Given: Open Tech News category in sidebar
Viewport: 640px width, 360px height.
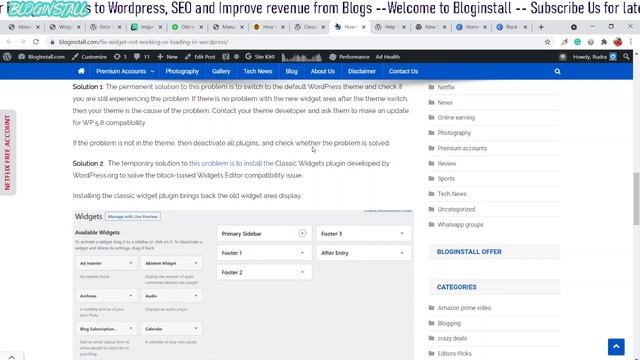Looking at the screenshot, I should tap(452, 194).
